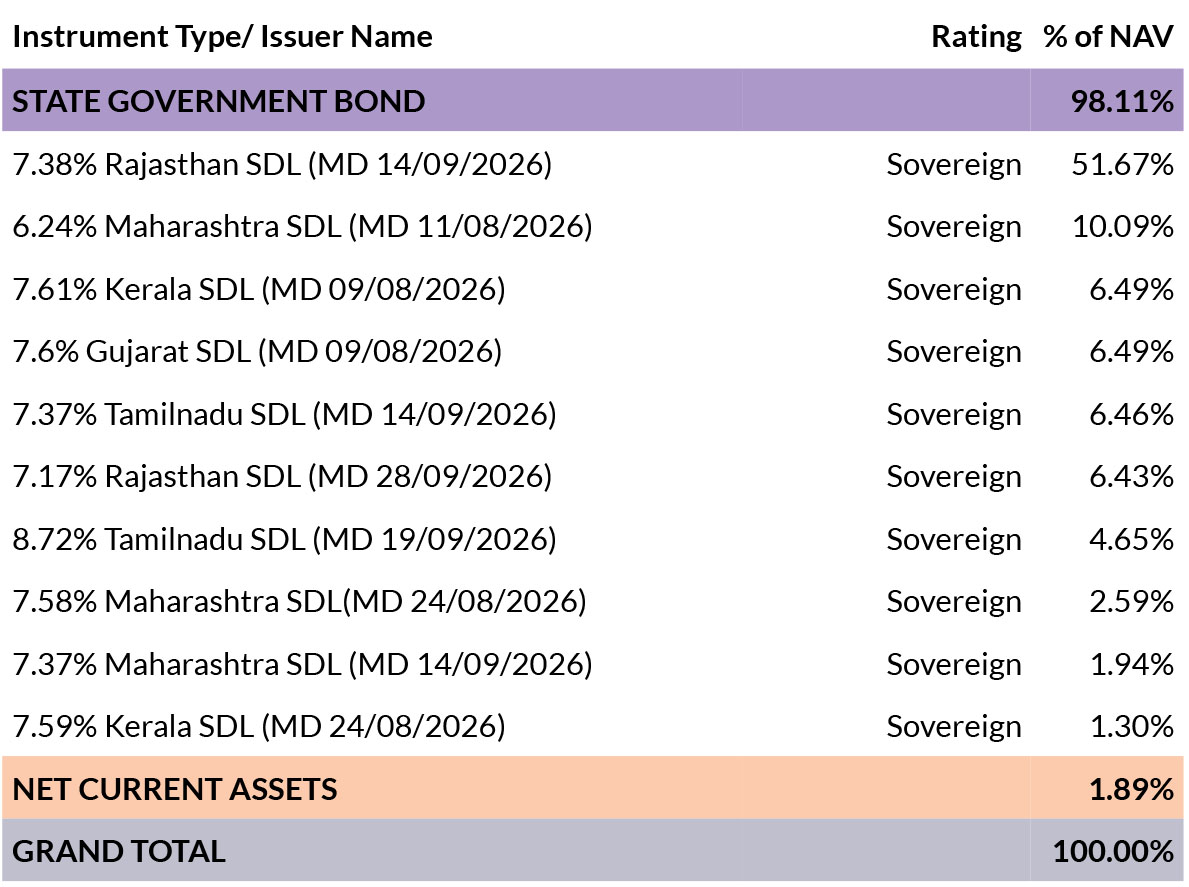Select 8.72% Tamilnadu SDL entry
This screenshot has width=1189, height=887.
284,540
